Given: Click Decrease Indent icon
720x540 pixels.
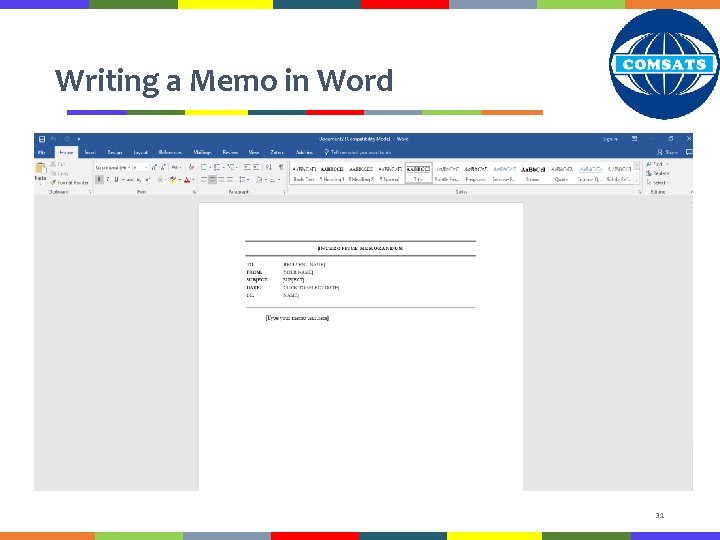Looking at the screenshot, I should pos(247,168).
